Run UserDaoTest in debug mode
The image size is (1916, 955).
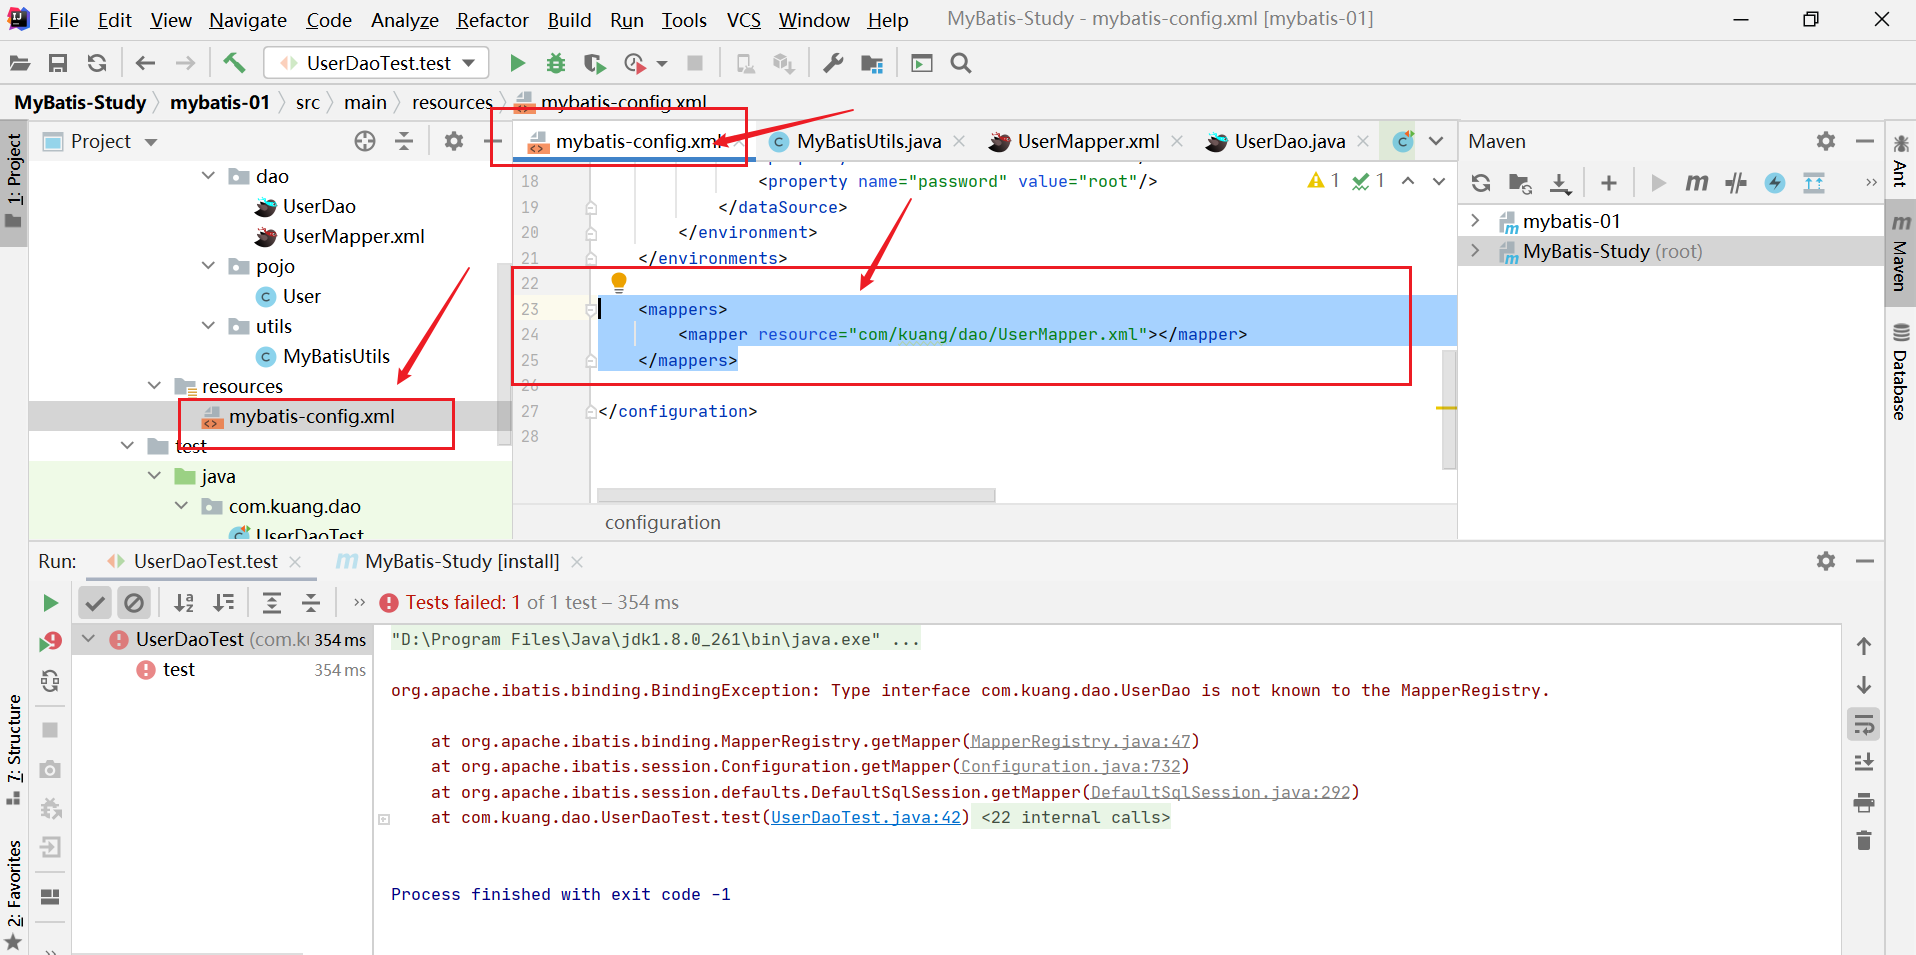[x=556, y=62]
